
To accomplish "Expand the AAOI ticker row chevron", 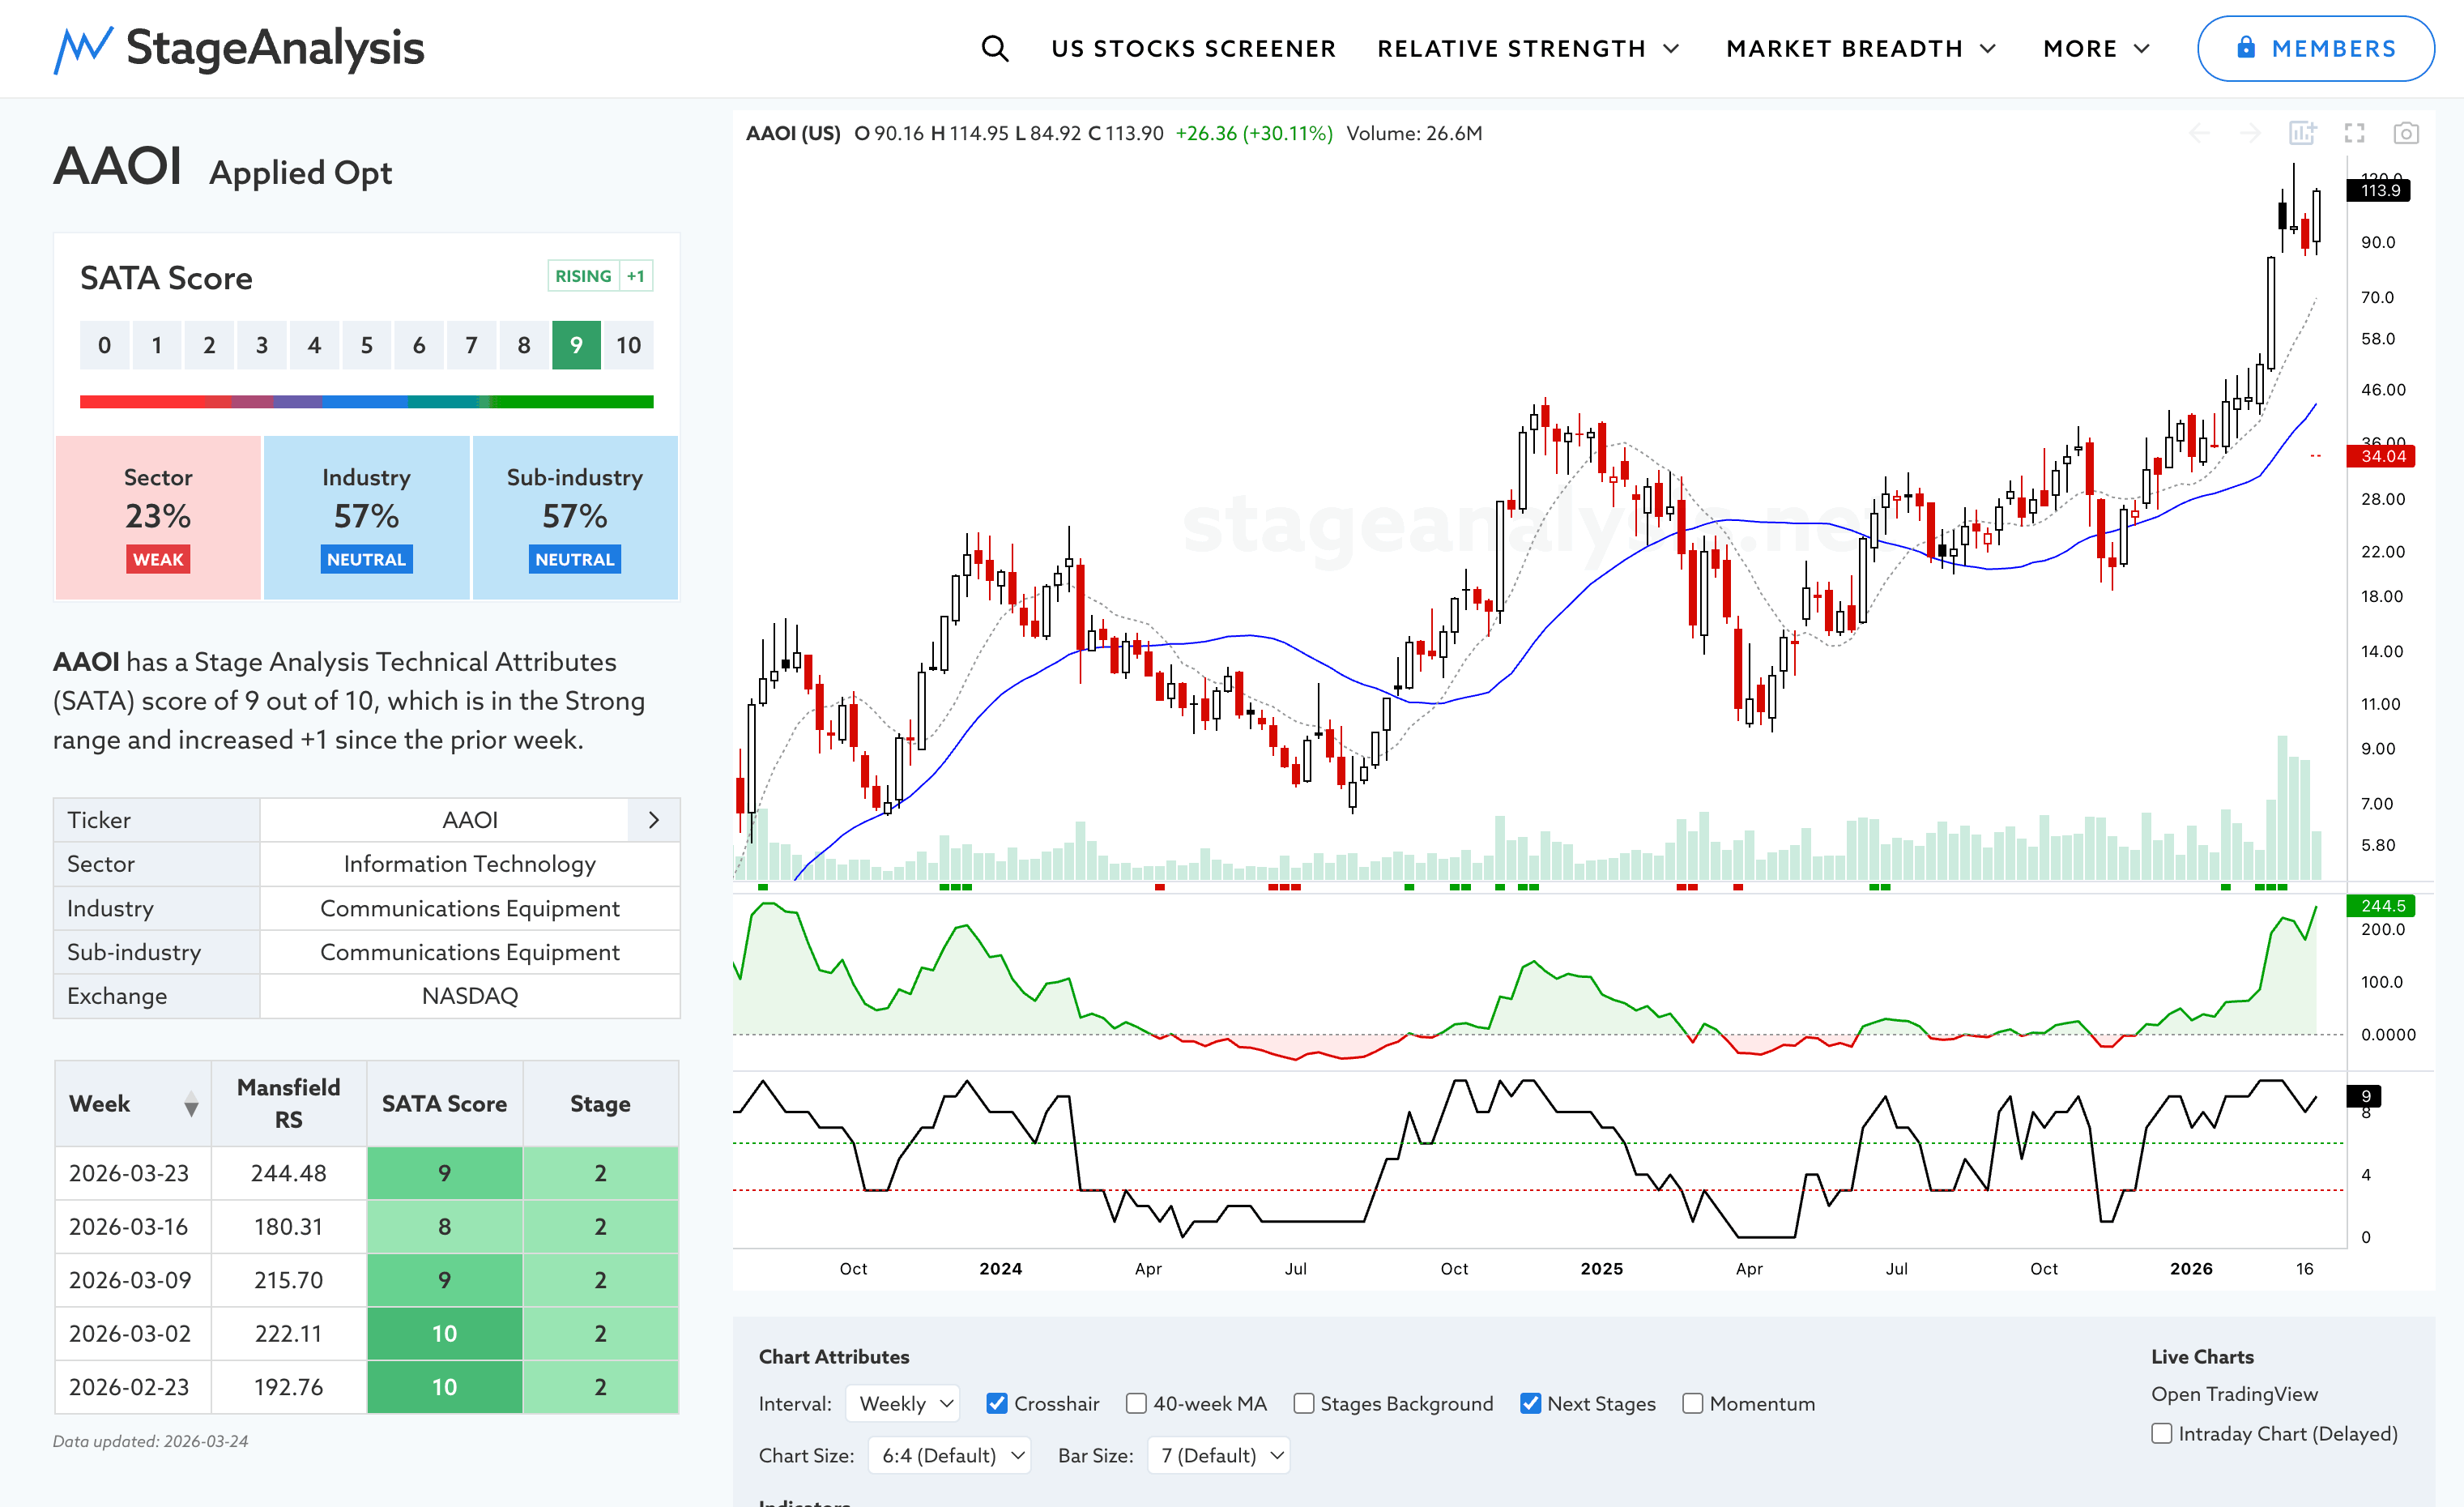I will point(654,820).
